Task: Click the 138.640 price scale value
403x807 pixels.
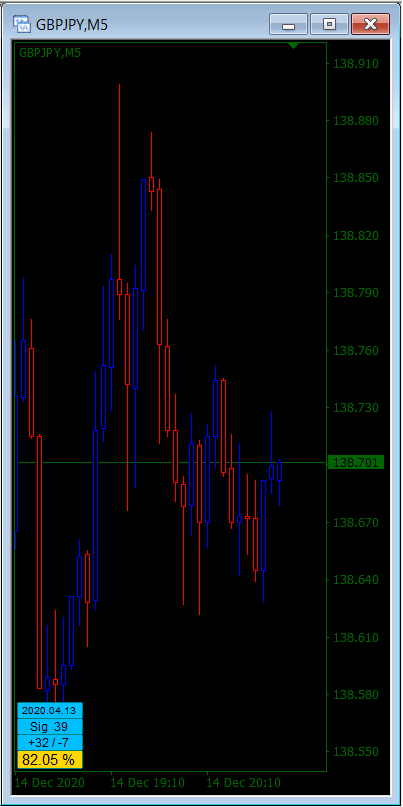Action: click(x=356, y=580)
